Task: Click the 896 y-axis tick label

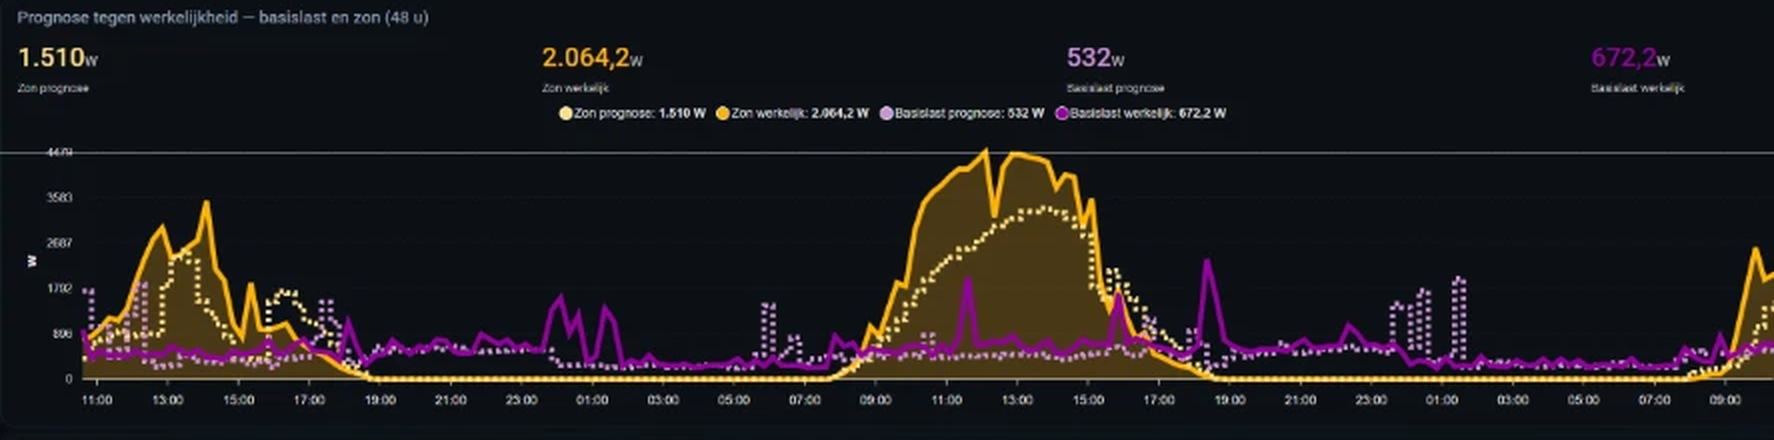Action: pos(62,334)
